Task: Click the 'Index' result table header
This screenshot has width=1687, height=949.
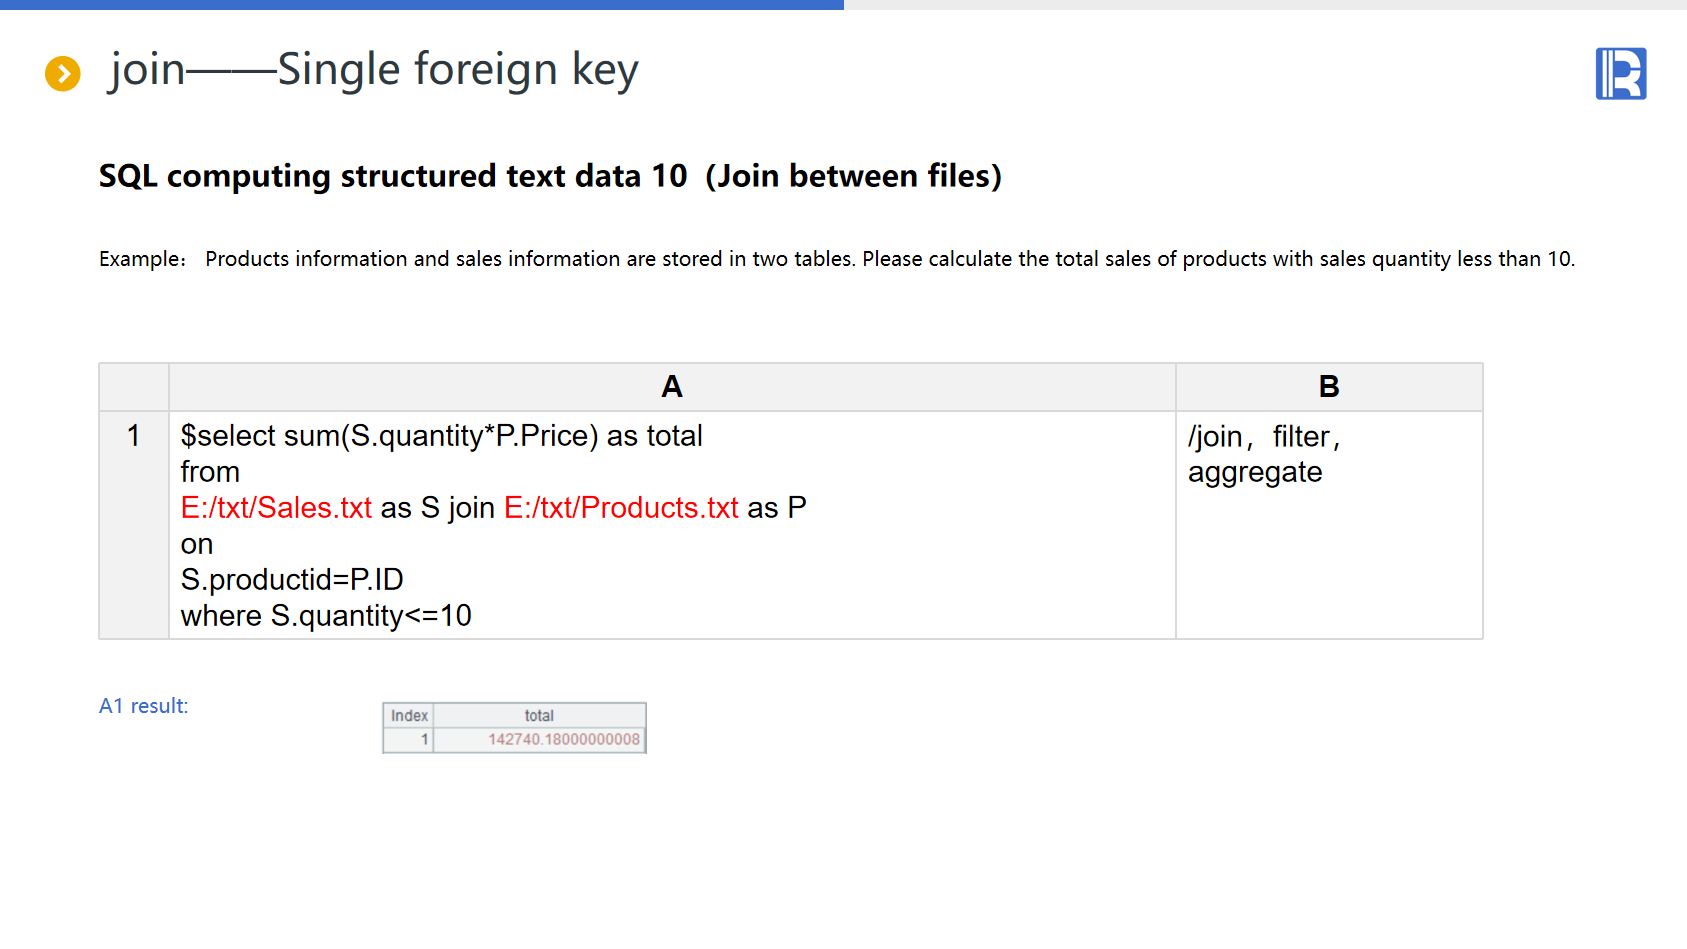Action: 409,716
